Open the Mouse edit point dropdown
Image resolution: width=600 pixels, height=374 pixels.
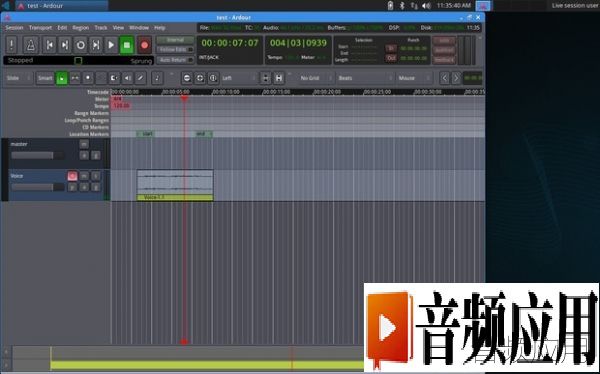point(414,78)
